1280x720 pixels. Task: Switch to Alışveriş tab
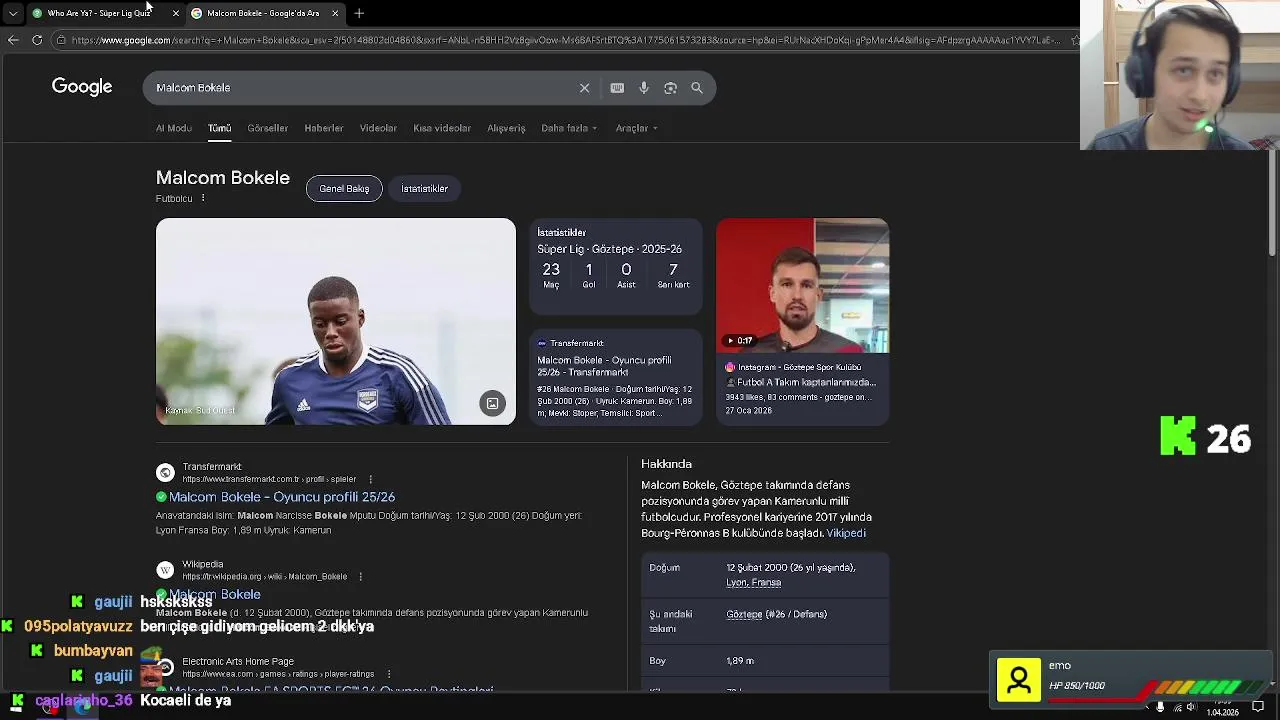pos(506,128)
